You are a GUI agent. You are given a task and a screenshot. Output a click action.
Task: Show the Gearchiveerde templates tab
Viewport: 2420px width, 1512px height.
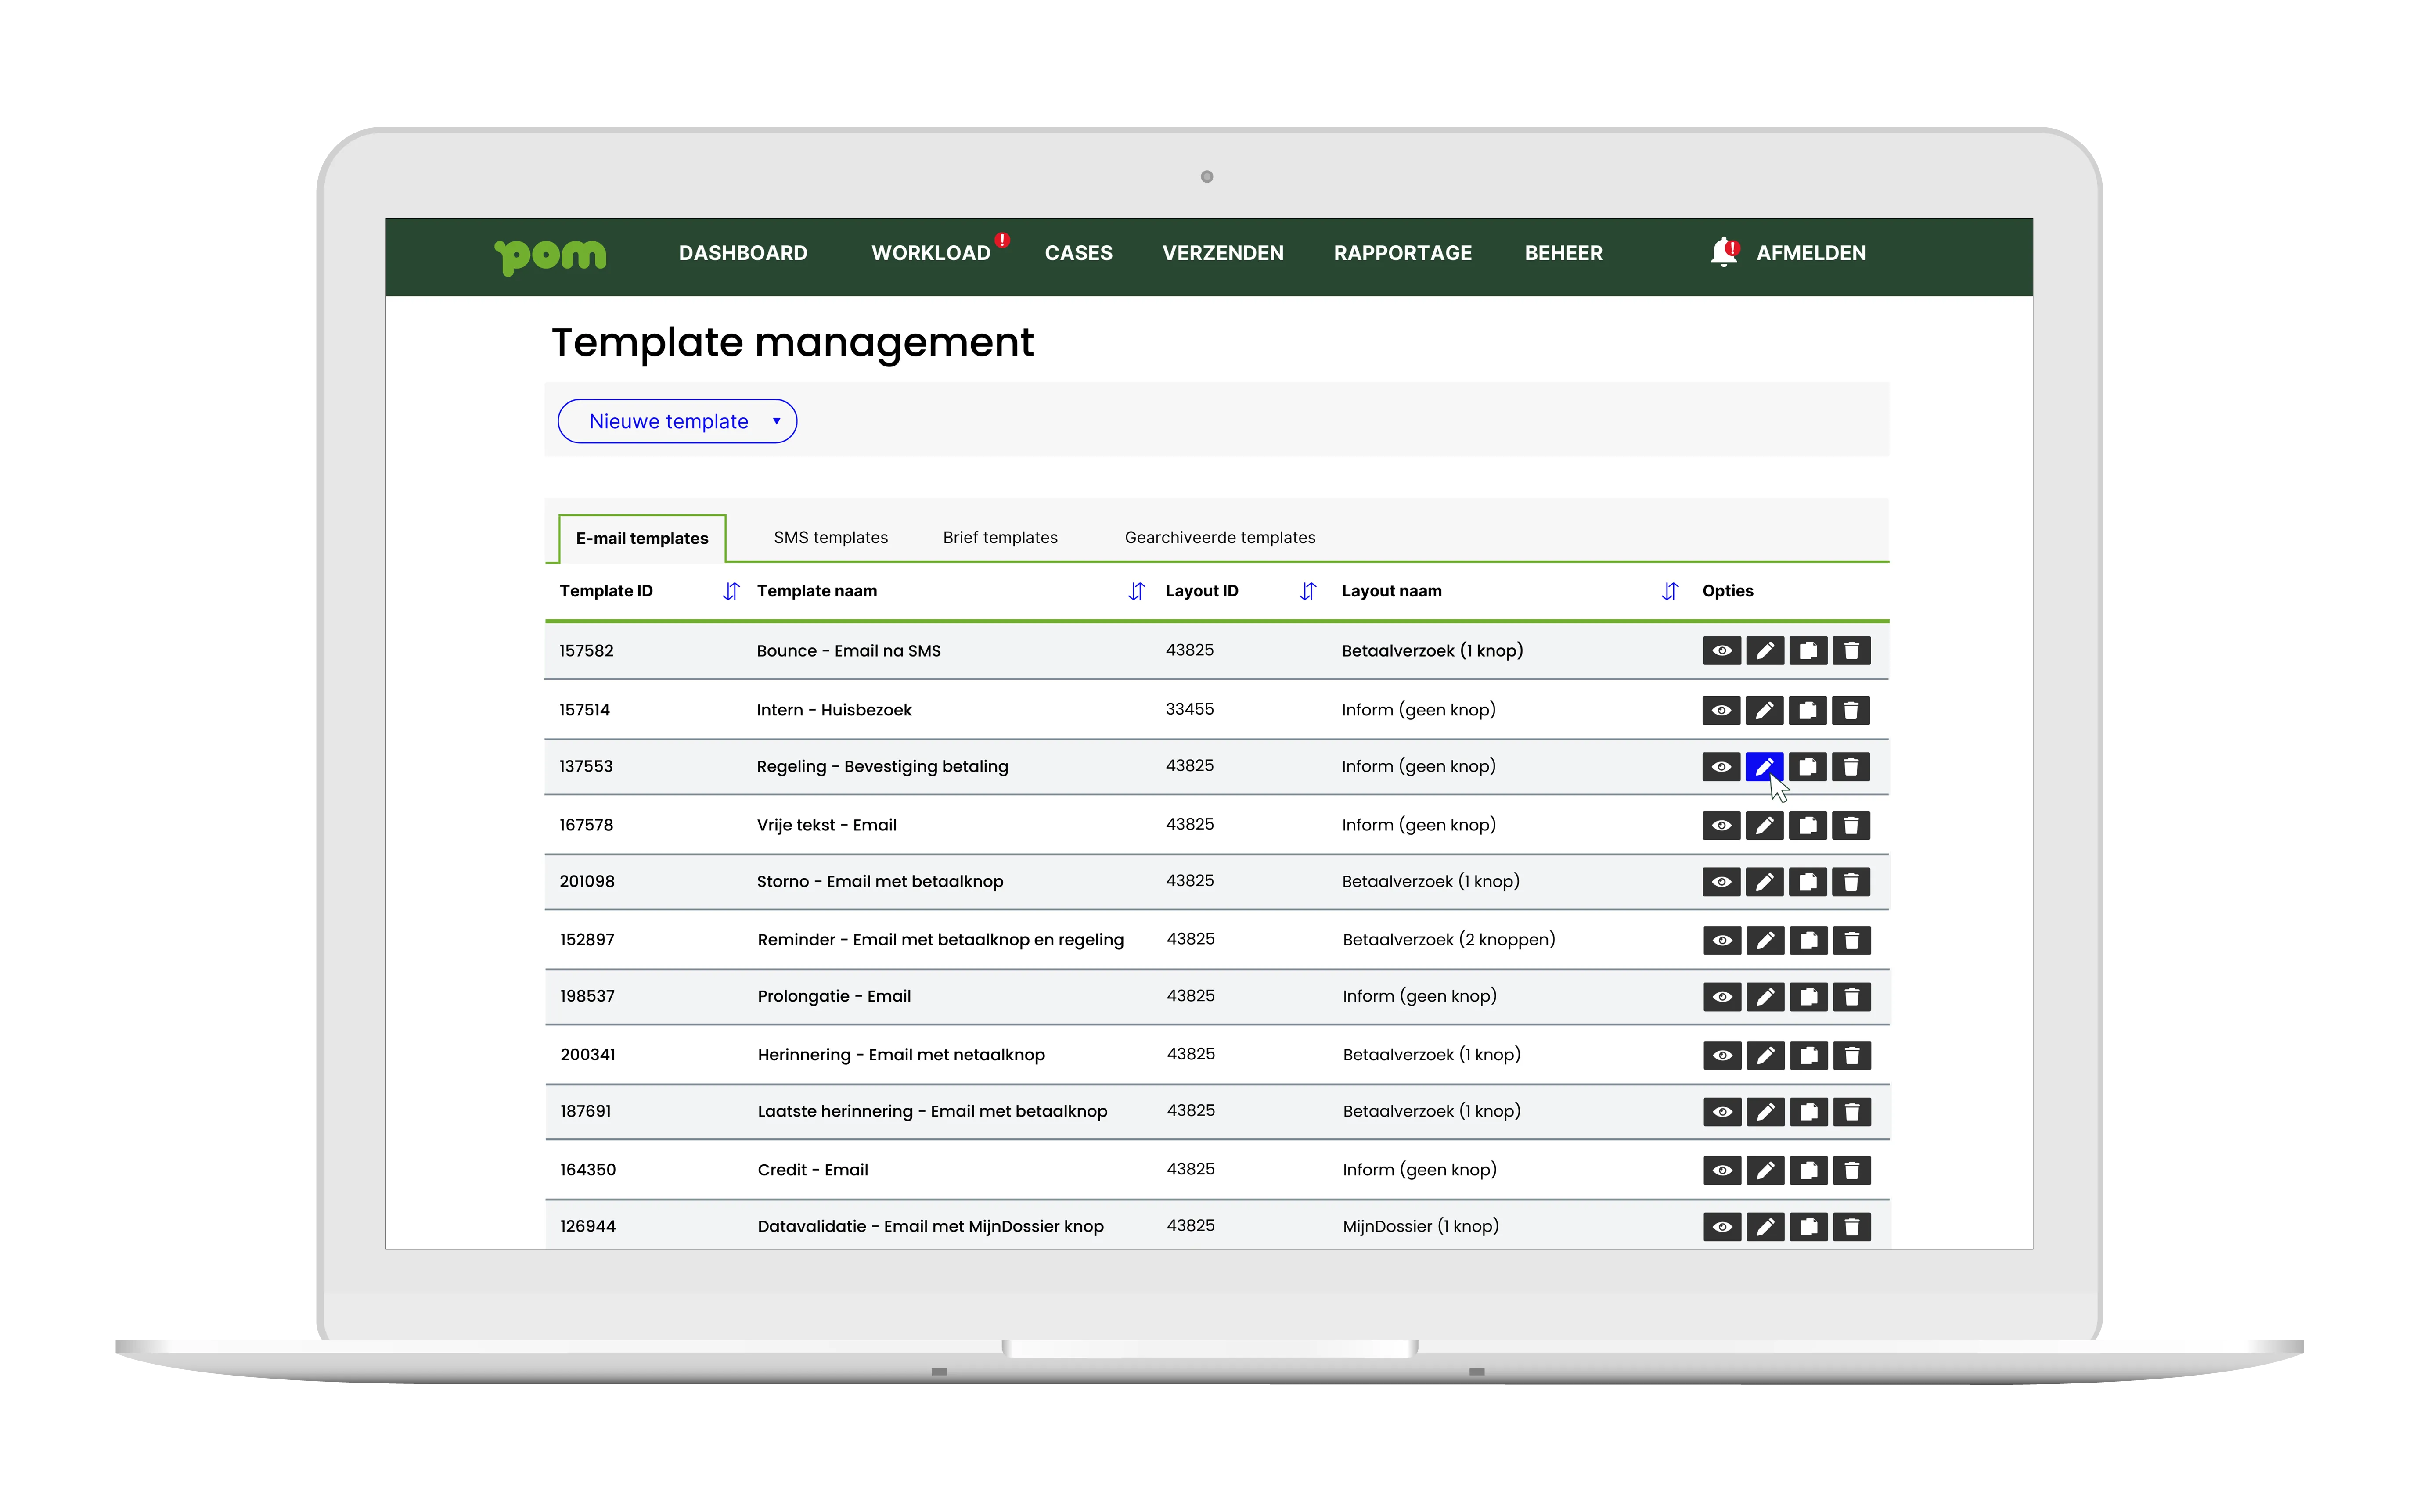click(1220, 538)
